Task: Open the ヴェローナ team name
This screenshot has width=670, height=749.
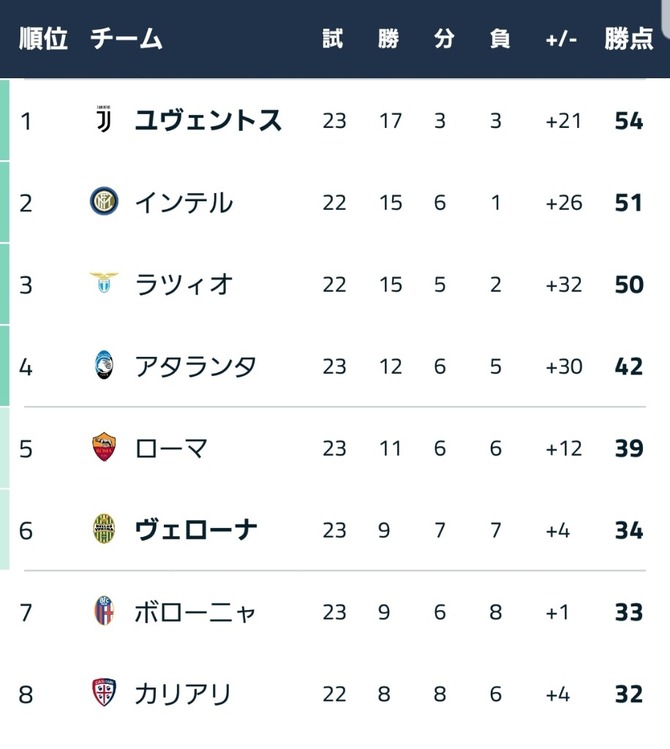Action: coord(196,530)
